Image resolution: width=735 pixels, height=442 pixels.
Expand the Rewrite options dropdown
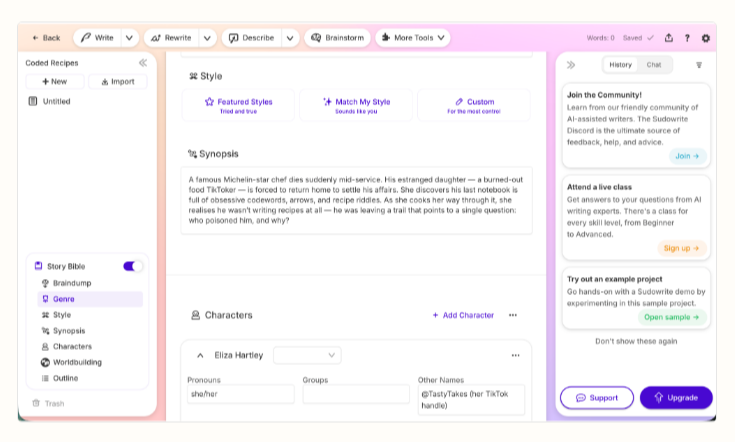(x=207, y=38)
